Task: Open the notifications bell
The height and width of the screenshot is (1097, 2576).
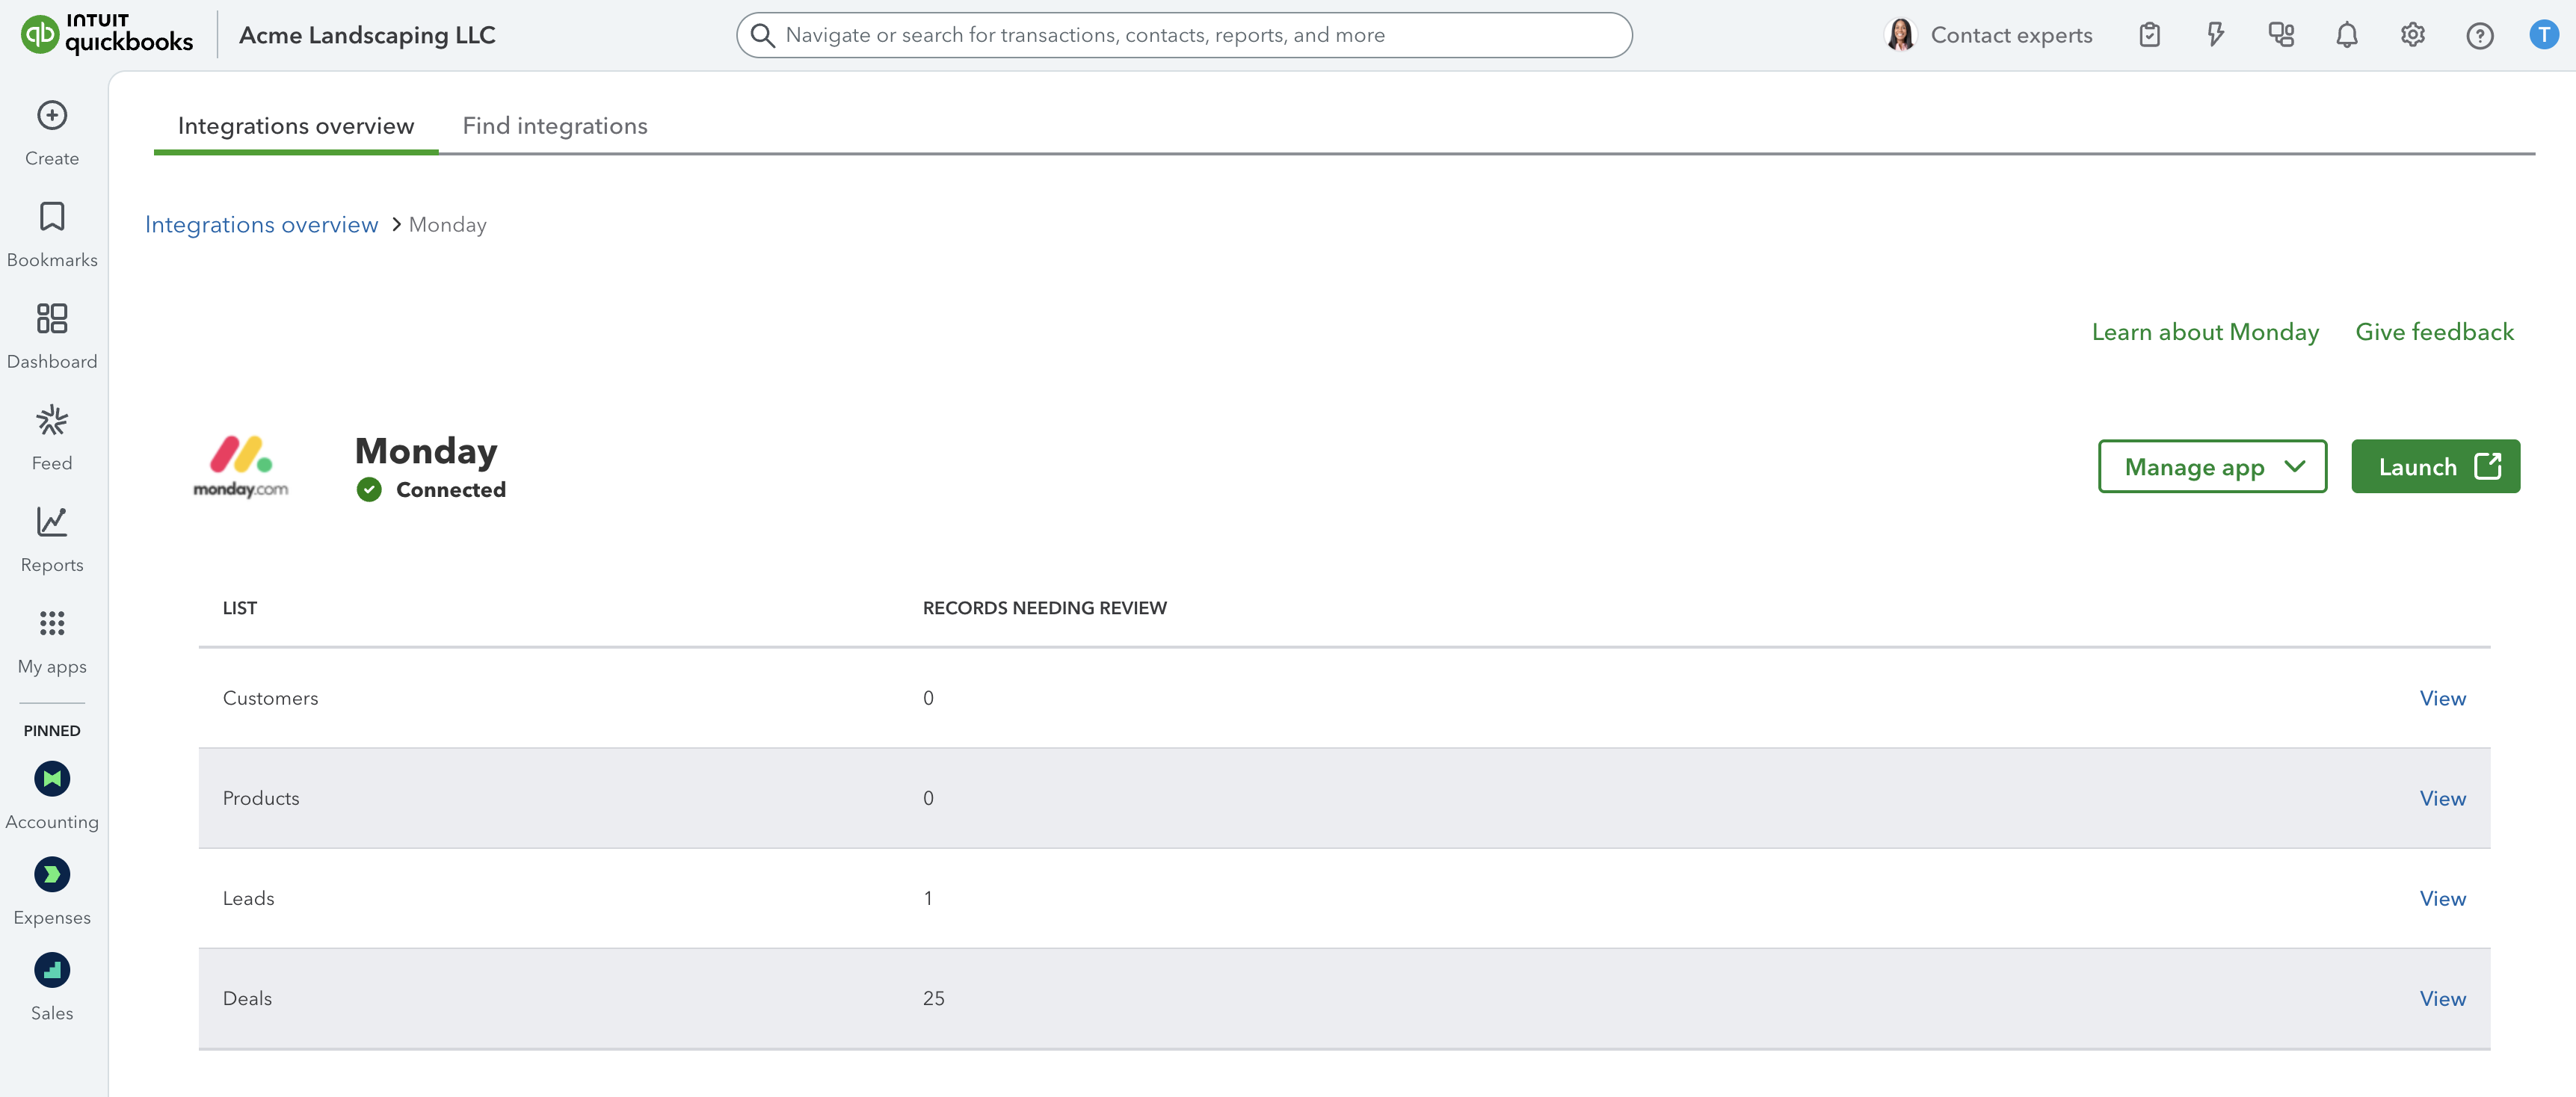Action: [x=2346, y=35]
